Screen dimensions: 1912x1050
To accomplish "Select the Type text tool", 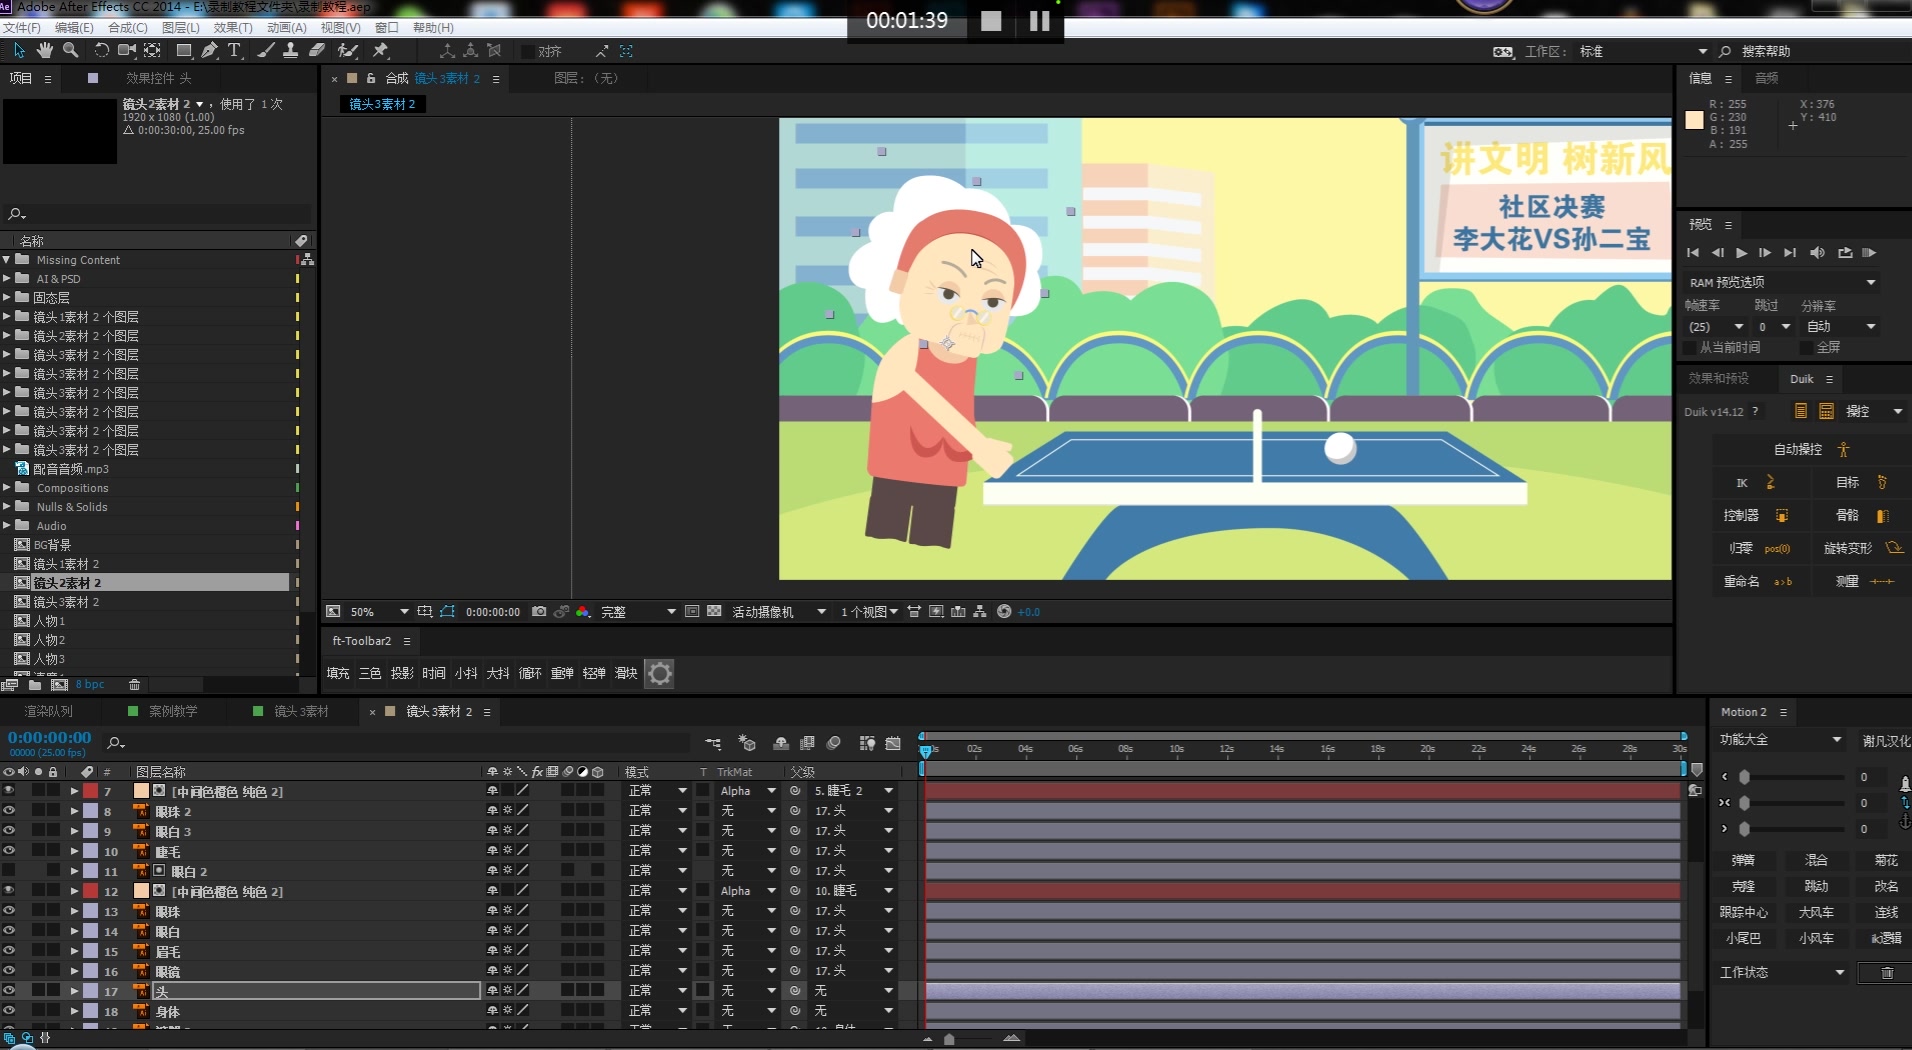I will tap(234, 50).
